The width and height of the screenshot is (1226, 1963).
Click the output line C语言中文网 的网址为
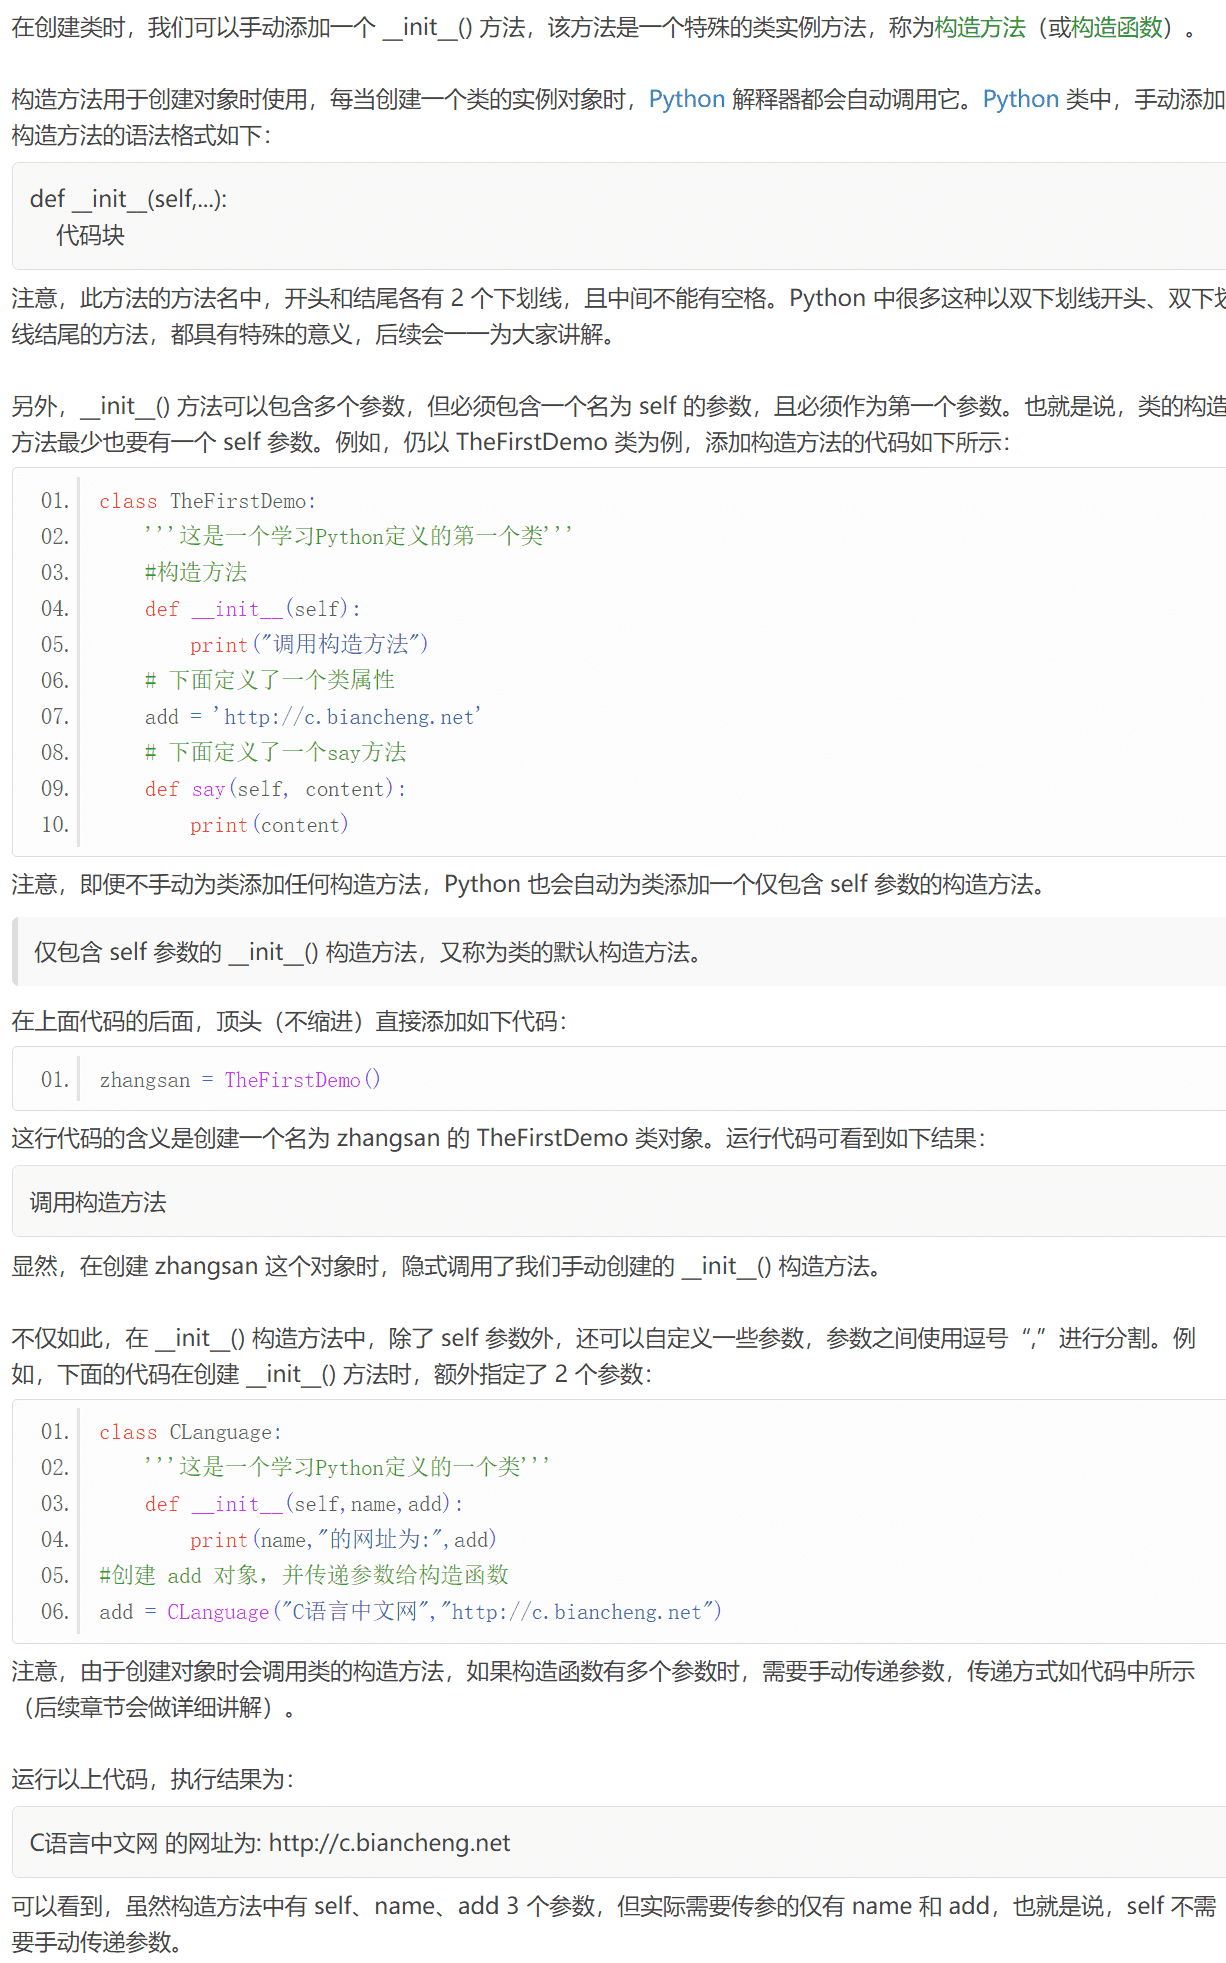[x=270, y=1843]
